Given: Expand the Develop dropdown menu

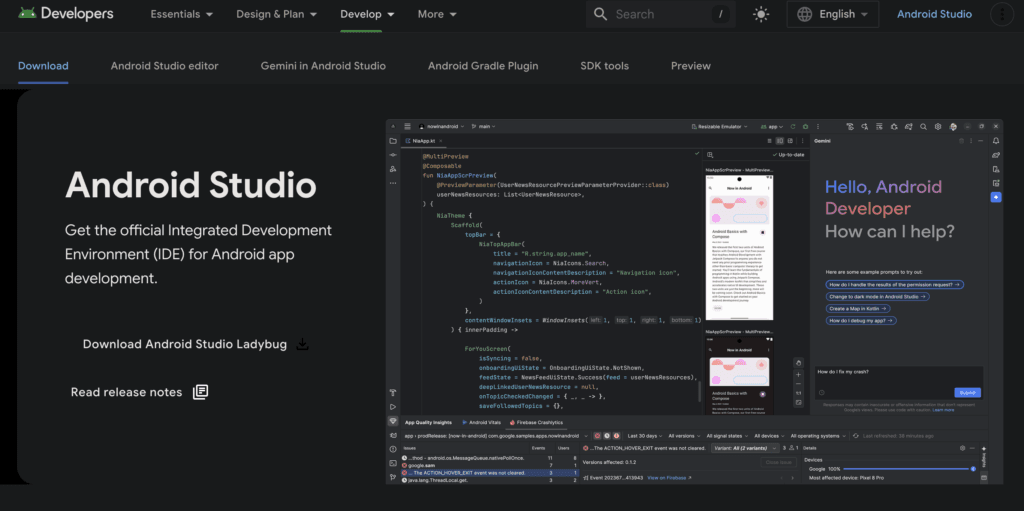Looking at the screenshot, I should point(368,14).
